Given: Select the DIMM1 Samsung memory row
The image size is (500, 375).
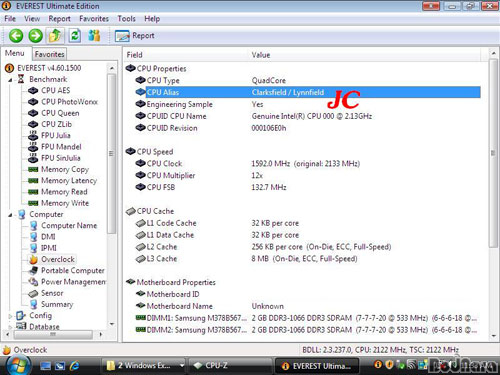Looking at the screenshot, I should pyautogui.click(x=303, y=318).
